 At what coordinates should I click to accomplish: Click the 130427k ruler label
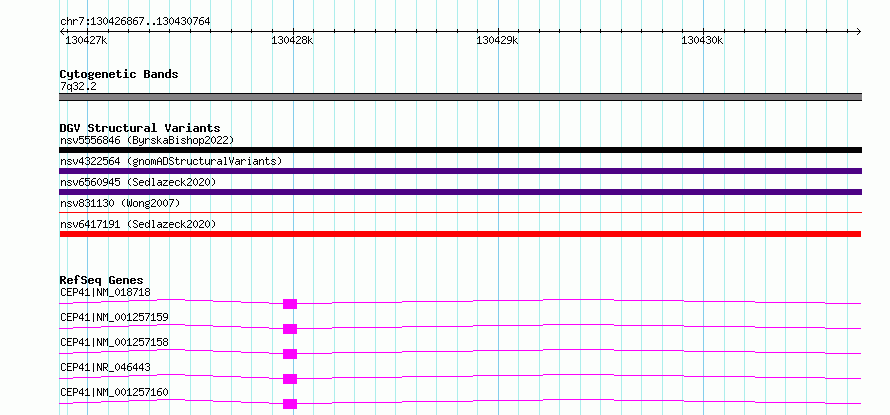(x=86, y=40)
